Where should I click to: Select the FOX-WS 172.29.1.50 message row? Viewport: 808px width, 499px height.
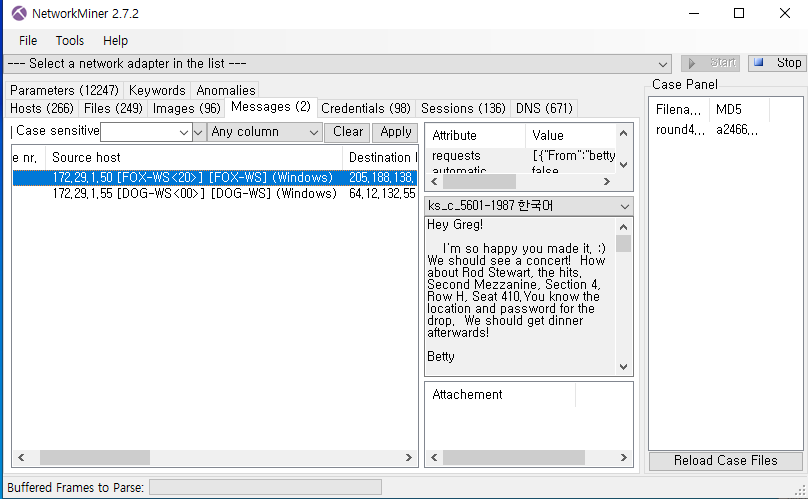coord(214,177)
